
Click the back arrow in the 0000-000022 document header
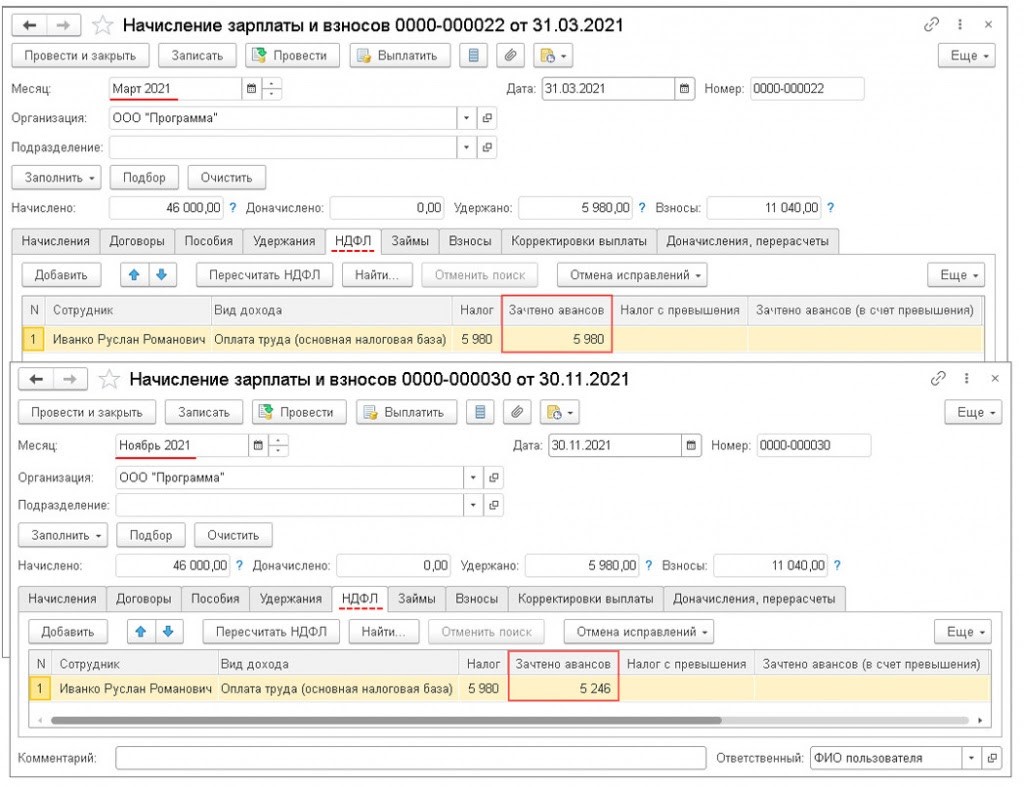tap(29, 25)
